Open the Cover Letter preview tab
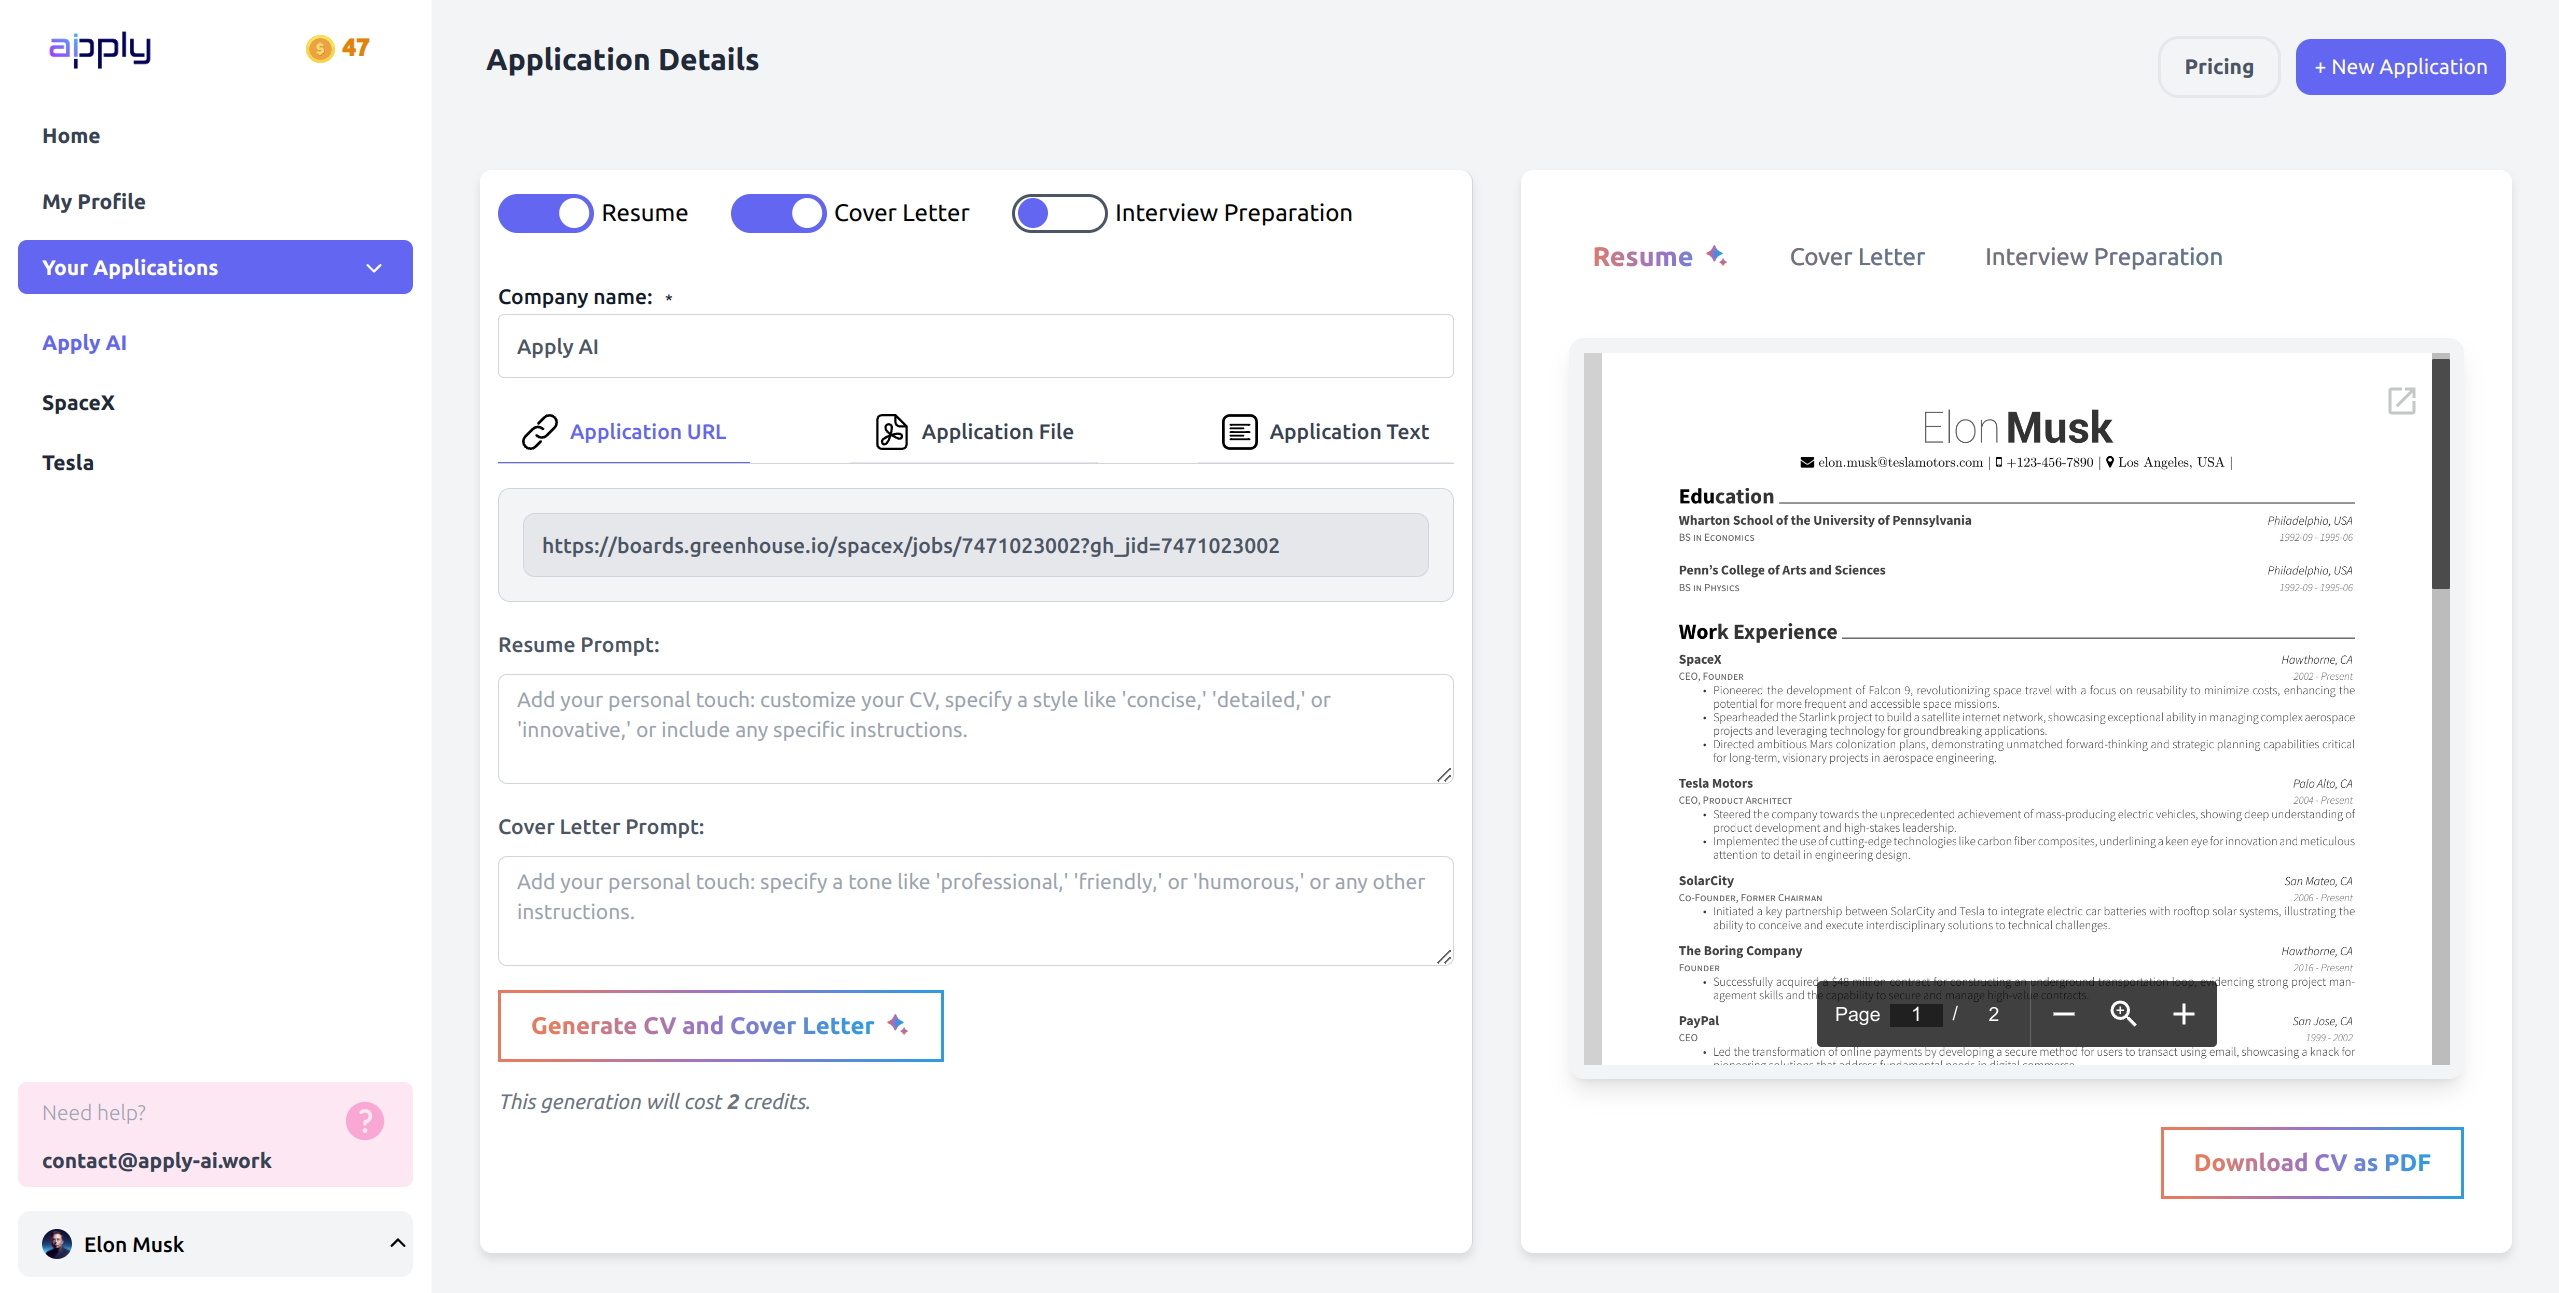This screenshot has width=2559, height=1293. pos(1856,257)
